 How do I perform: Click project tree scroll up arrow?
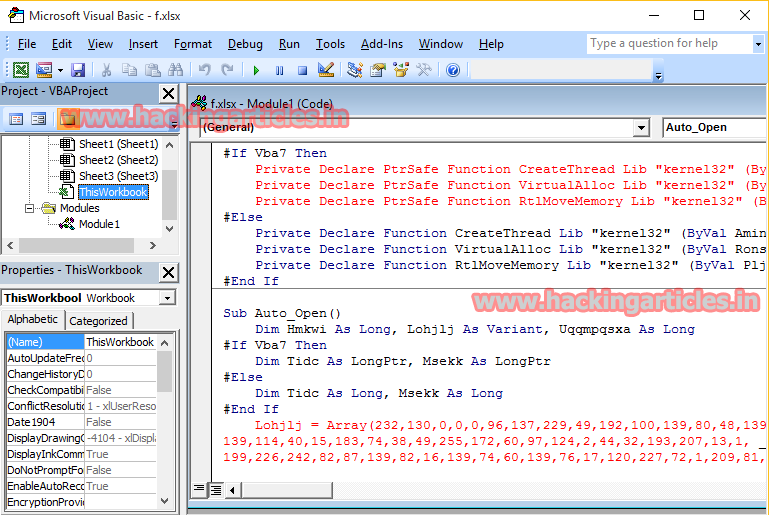pos(169,145)
